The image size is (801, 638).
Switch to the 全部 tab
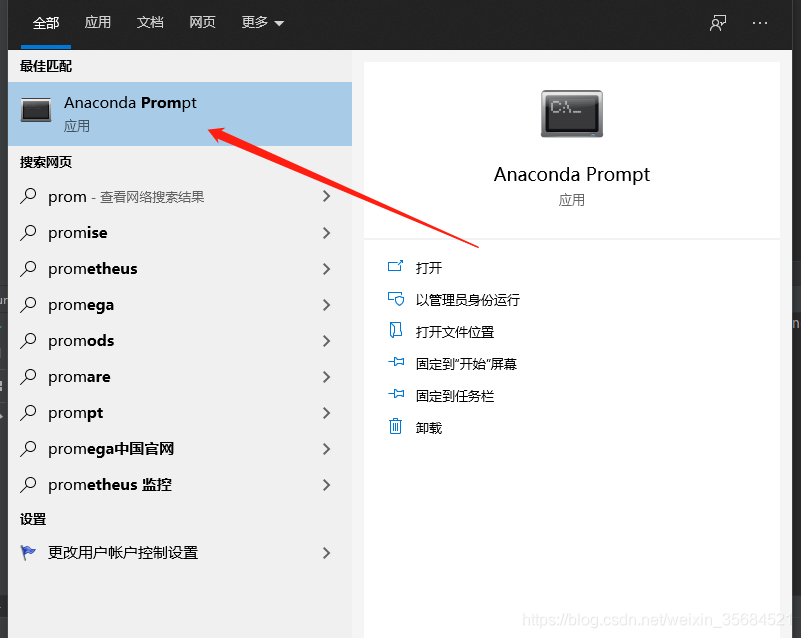[x=46, y=22]
